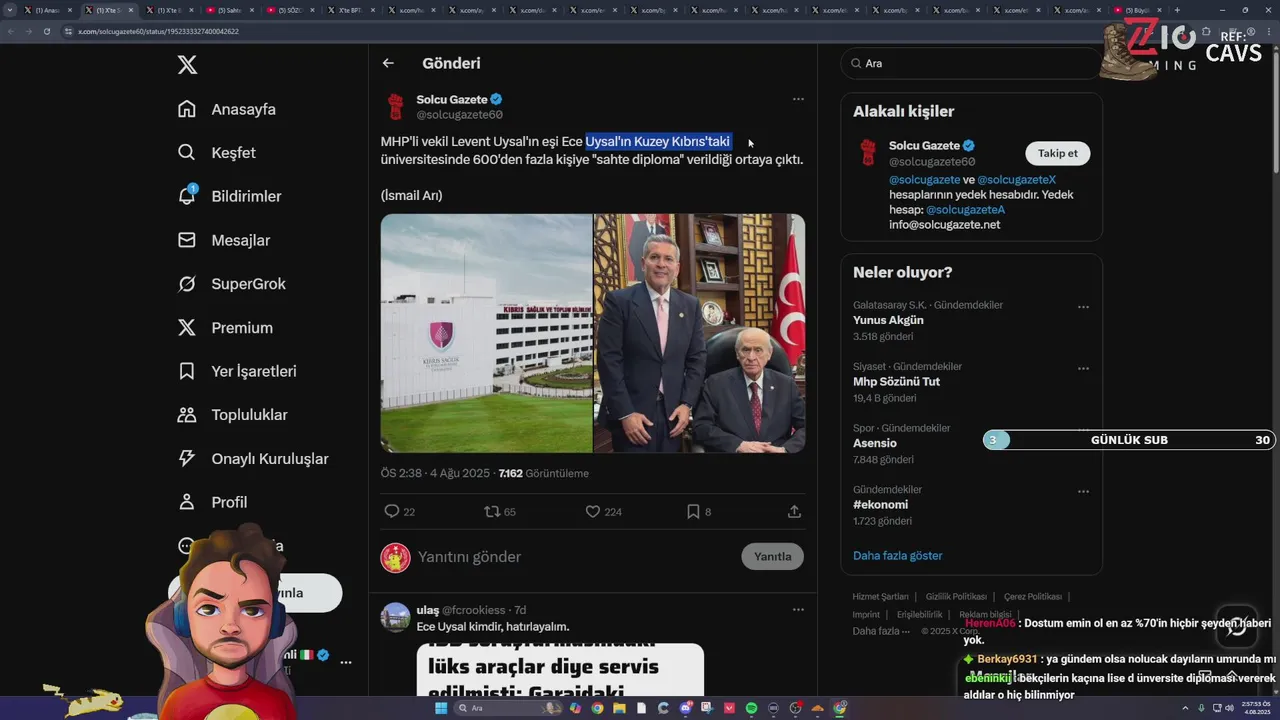Open Solcu Gazete name in Alakalı kişiler
1280x720 pixels.
point(924,145)
